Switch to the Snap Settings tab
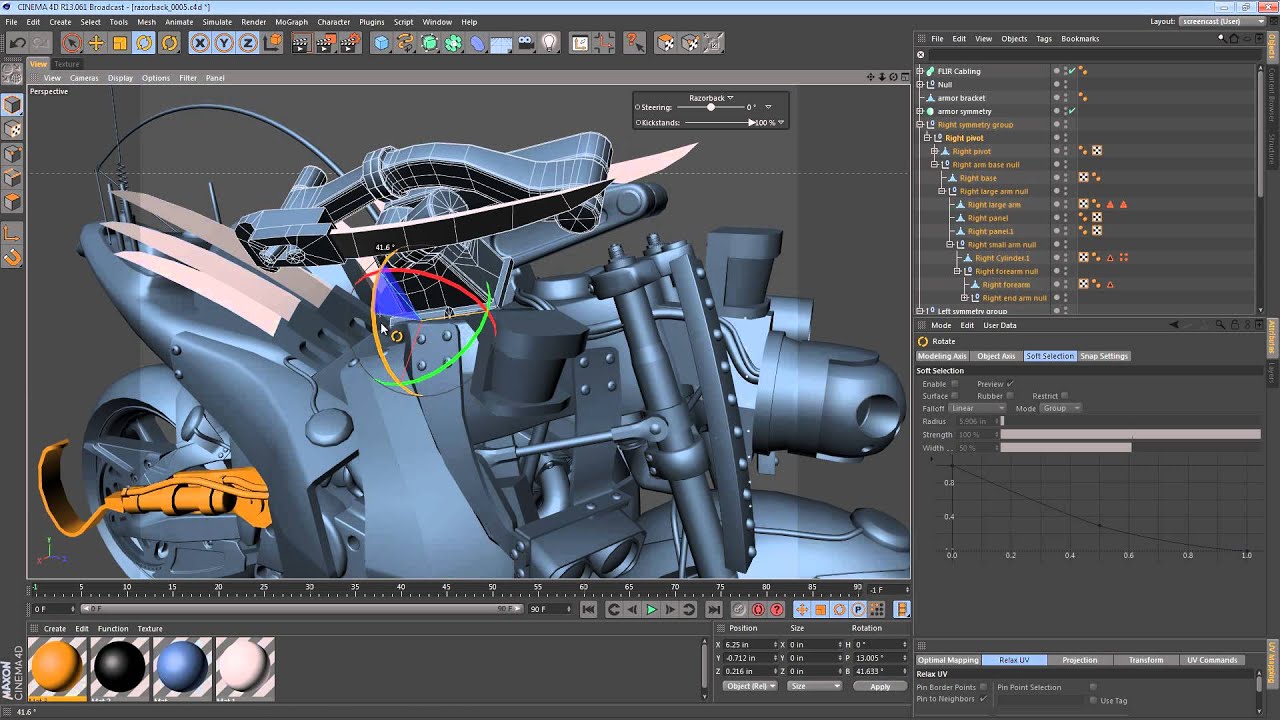The image size is (1280, 720). [x=1104, y=356]
